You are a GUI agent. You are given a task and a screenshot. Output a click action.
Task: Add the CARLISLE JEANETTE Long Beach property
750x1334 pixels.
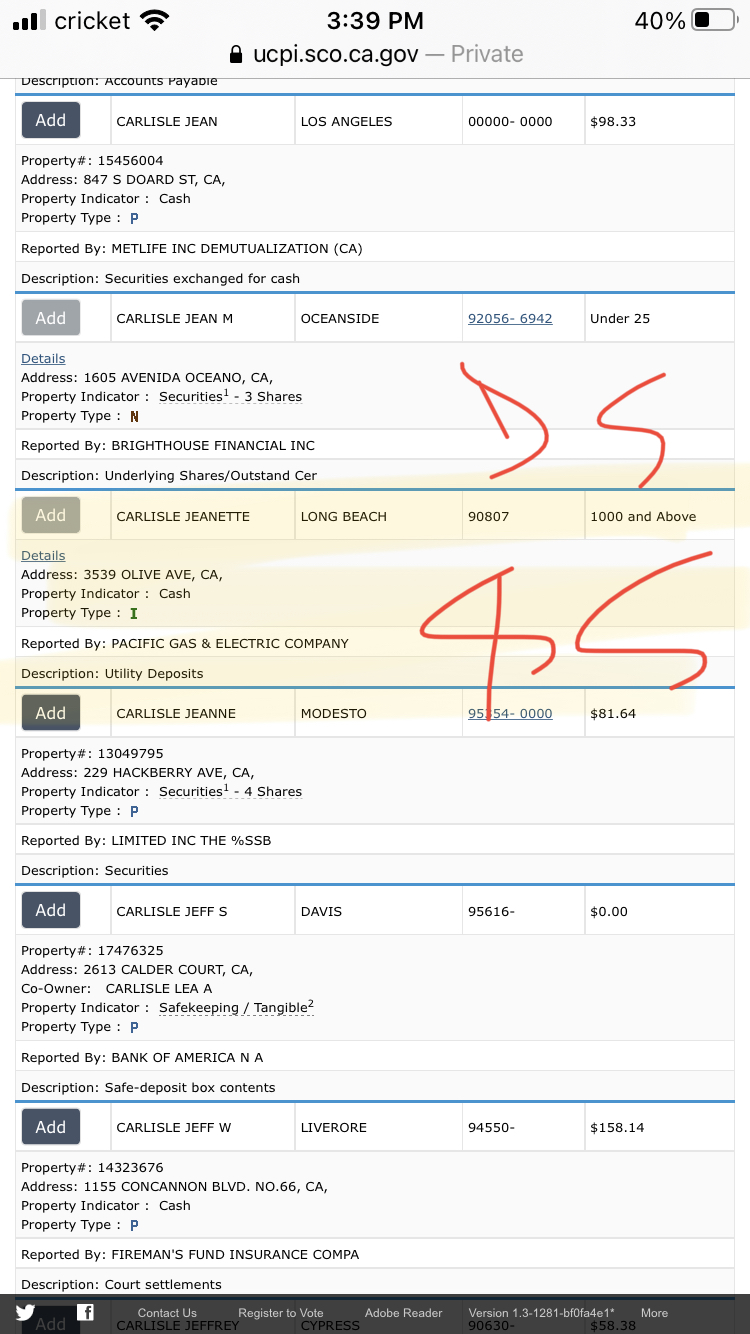[x=51, y=515]
